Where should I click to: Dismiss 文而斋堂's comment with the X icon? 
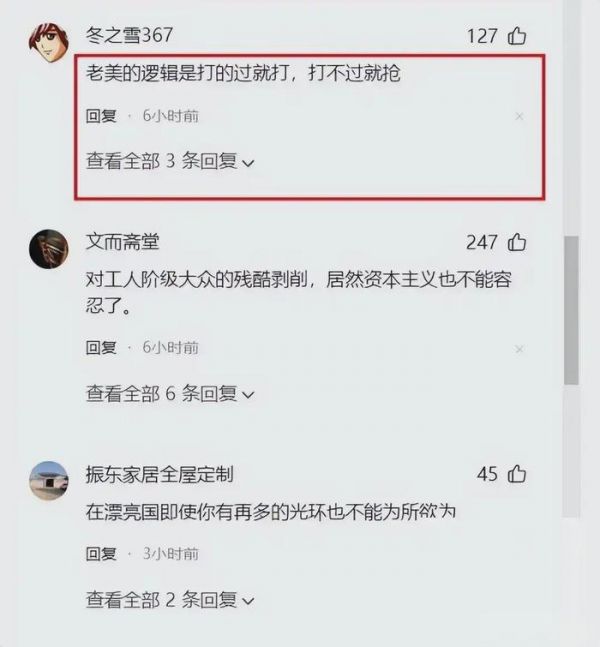coord(519,349)
